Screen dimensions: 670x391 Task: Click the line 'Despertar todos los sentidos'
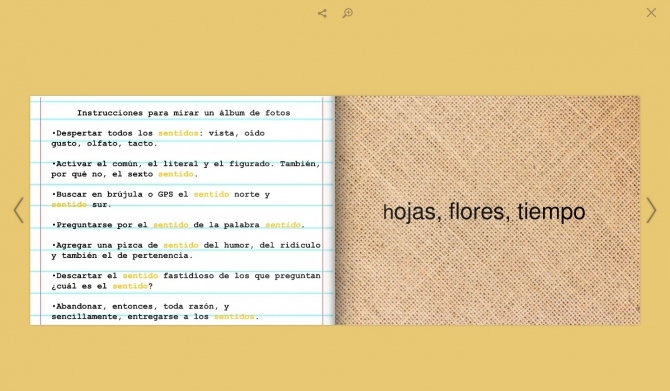[158, 133]
